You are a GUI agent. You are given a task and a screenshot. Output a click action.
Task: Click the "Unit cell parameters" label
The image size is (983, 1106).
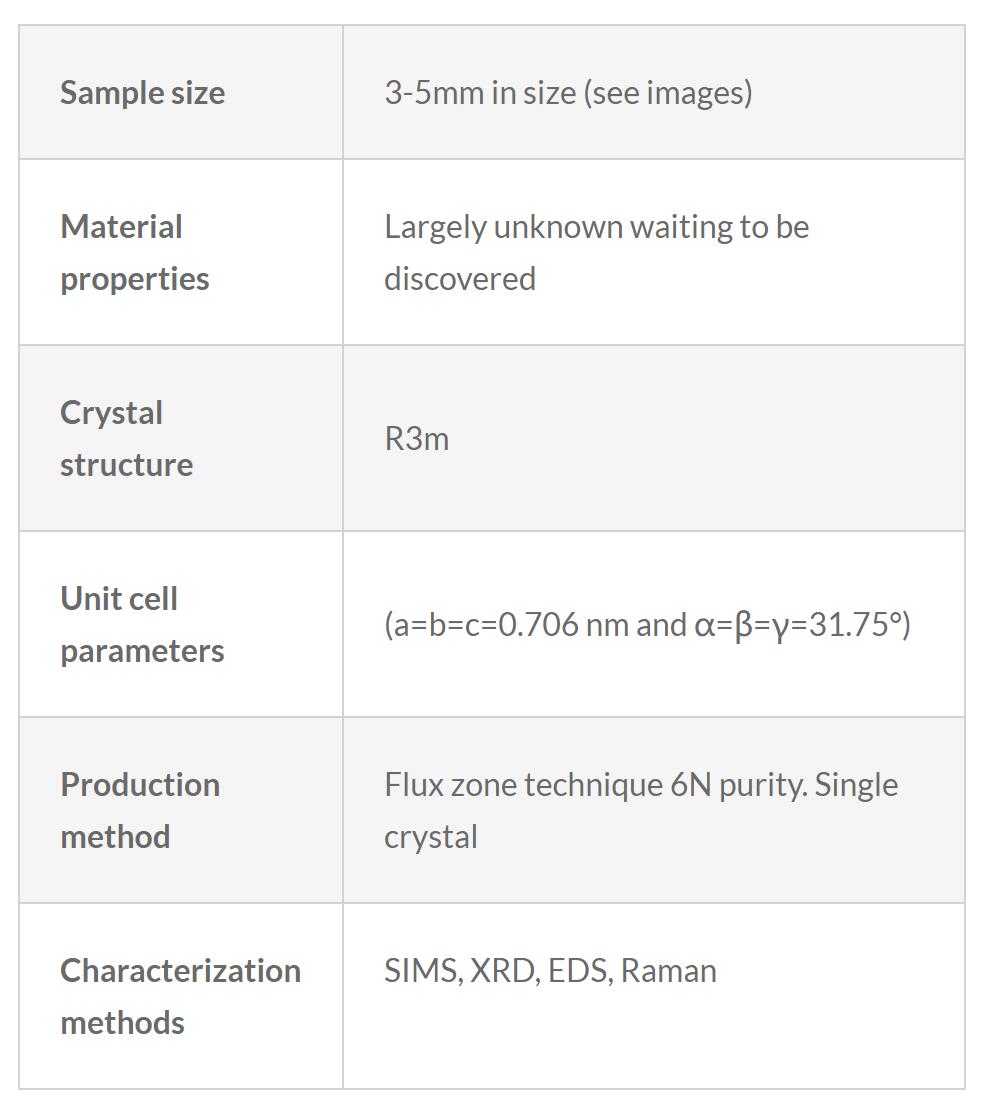coord(141,624)
